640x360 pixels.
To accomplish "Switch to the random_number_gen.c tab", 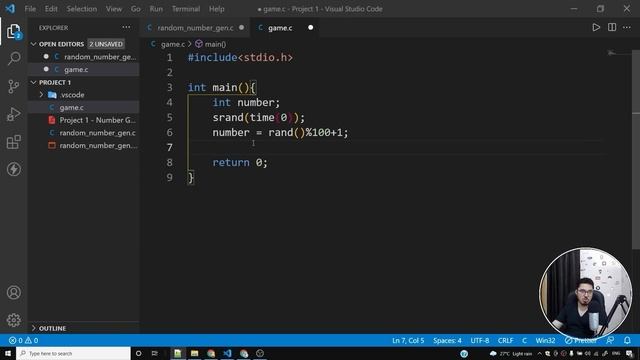I will click(x=196, y=28).
